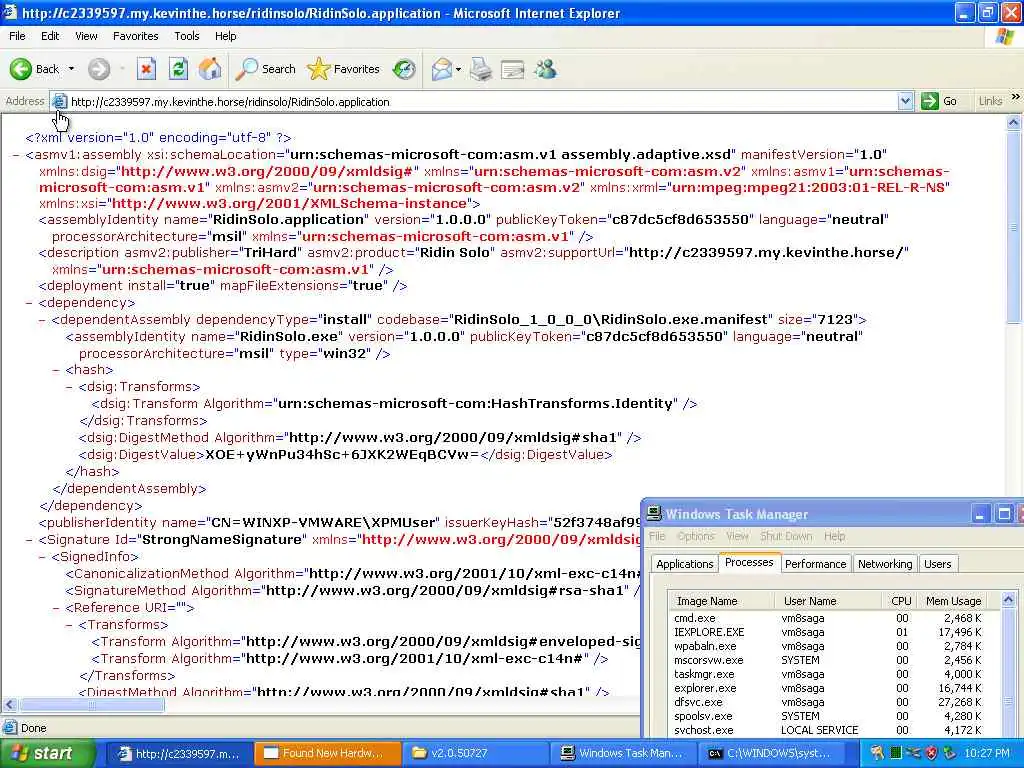Click the Messenger people icon
The image size is (1024, 768).
pos(545,69)
